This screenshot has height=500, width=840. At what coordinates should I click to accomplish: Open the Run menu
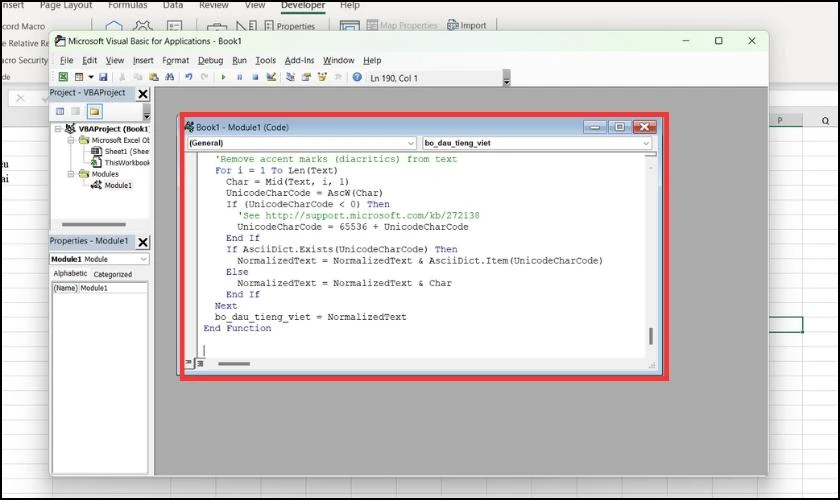tap(239, 61)
